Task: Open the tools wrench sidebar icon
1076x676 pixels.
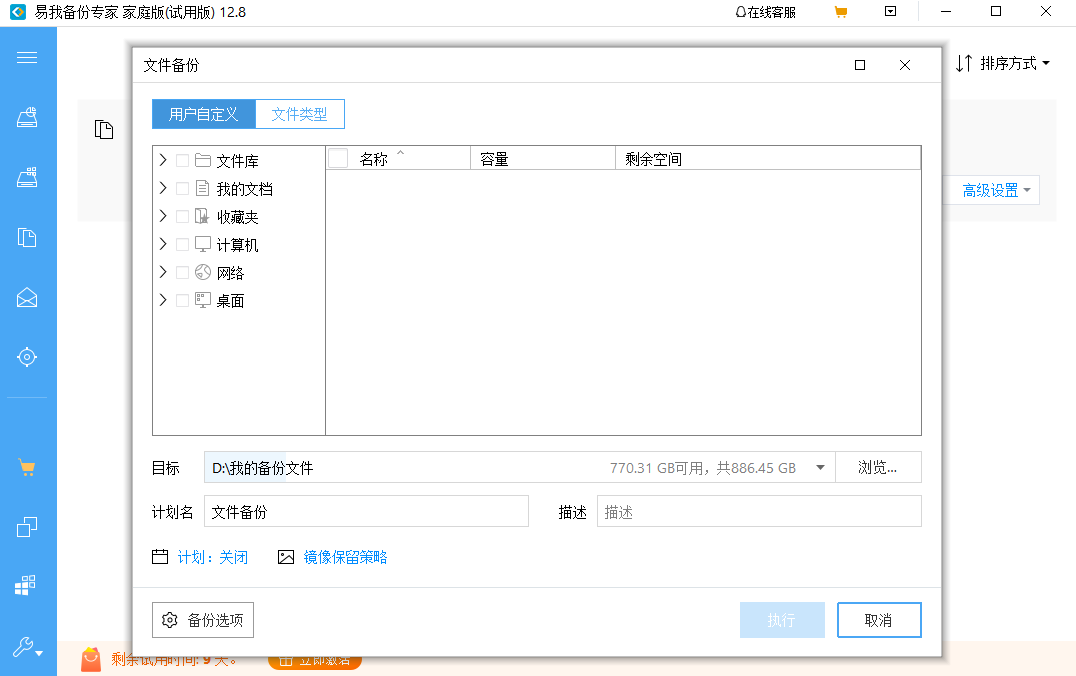Action: tap(27, 647)
